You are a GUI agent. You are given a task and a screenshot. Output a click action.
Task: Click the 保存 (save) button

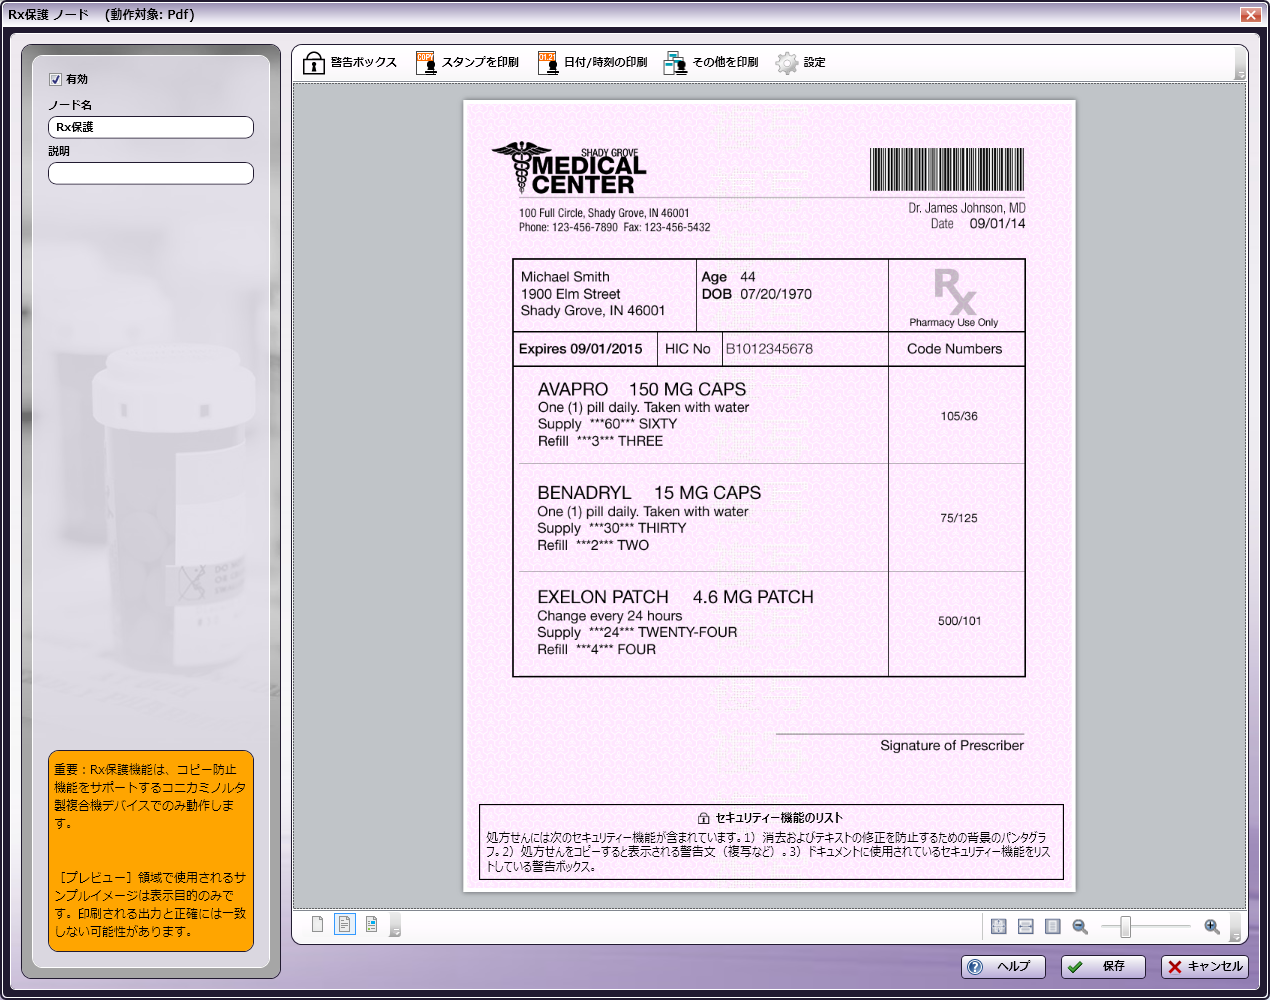coord(1103,967)
